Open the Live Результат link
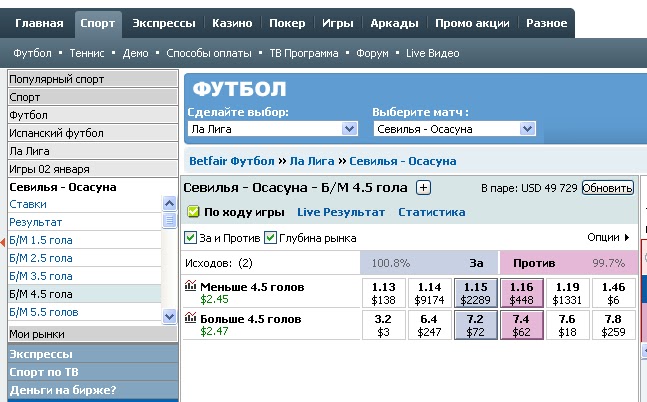This screenshot has width=647, height=402. pos(341,212)
